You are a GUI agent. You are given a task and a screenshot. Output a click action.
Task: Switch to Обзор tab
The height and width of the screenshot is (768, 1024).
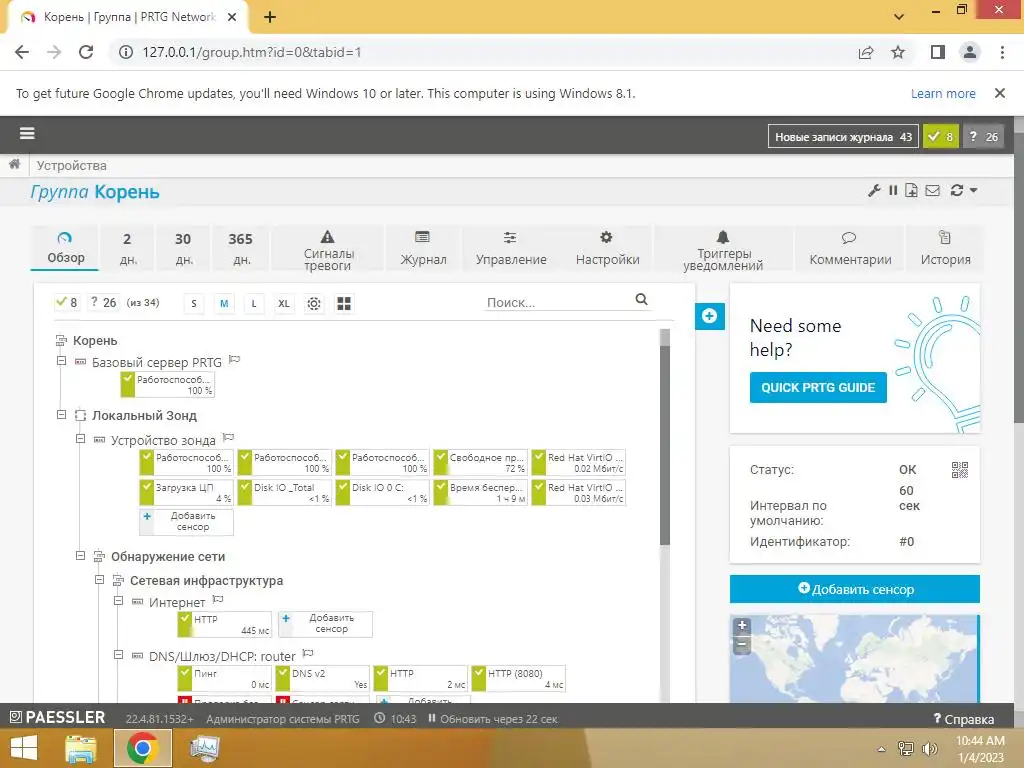pos(65,248)
